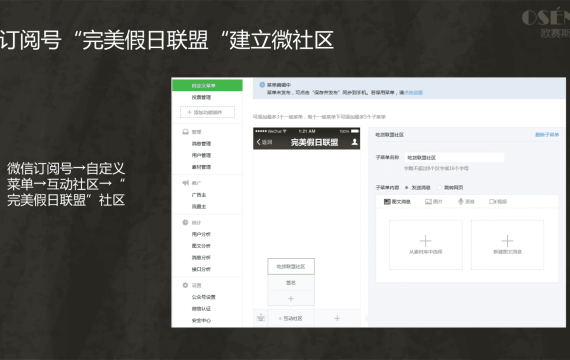The height and width of the screenshot is (360, 570).
Task: Open 图文分析 in the sidebar
Action: [201, 246]
